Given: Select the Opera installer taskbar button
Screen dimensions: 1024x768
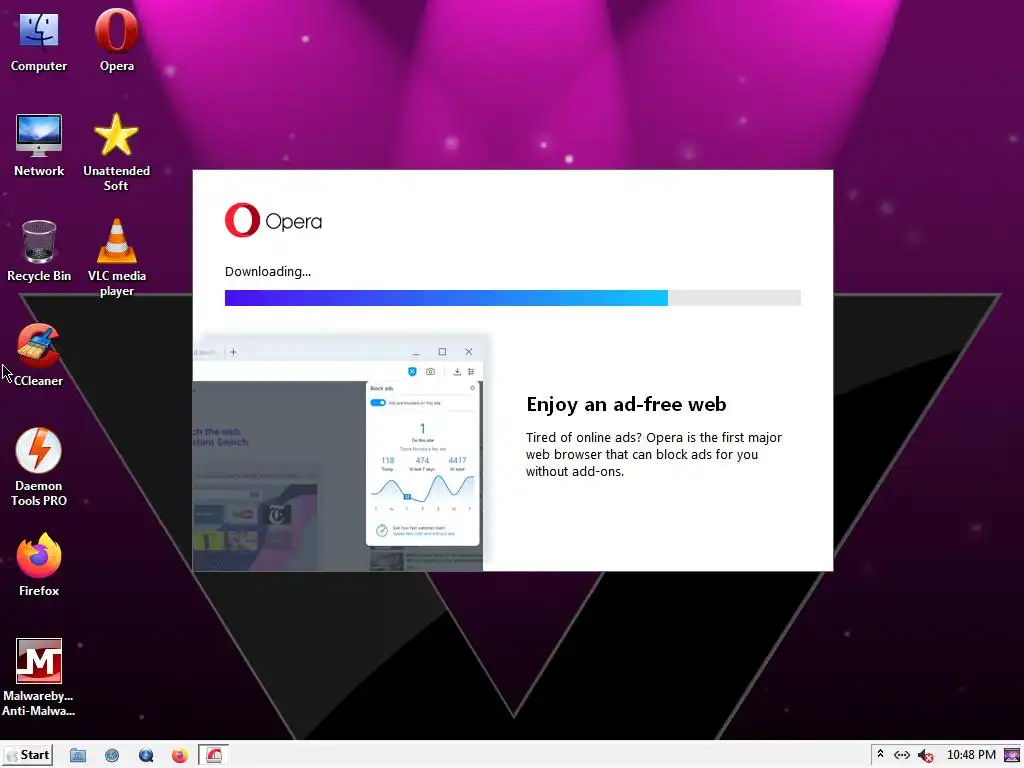Looking at the screenshot, I should [214, 755].
